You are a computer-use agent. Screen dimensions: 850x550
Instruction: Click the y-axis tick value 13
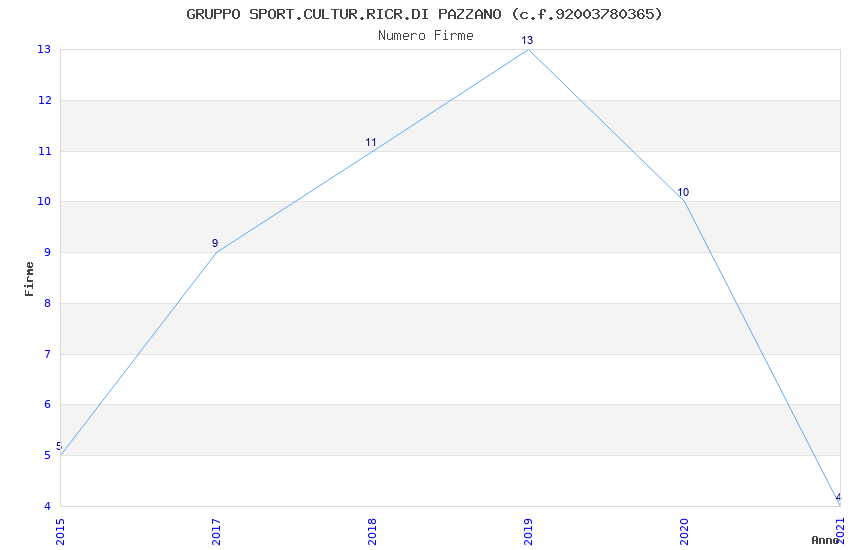44,49
